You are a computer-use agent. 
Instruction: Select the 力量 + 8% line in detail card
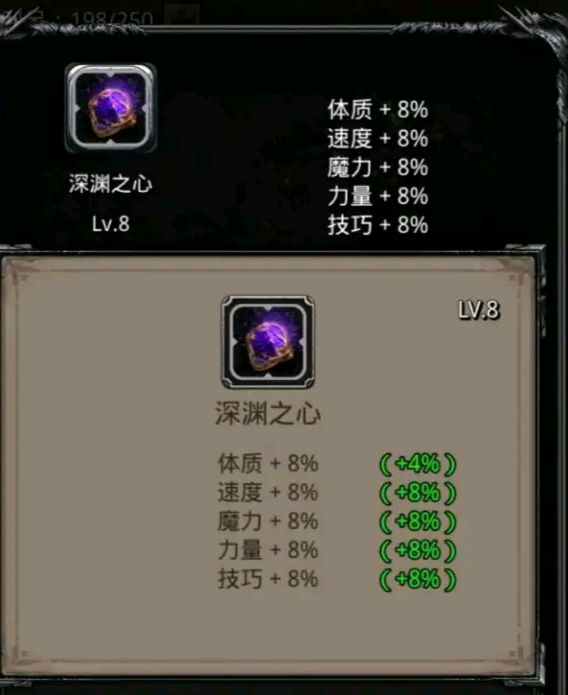click(x=268, y=550)
